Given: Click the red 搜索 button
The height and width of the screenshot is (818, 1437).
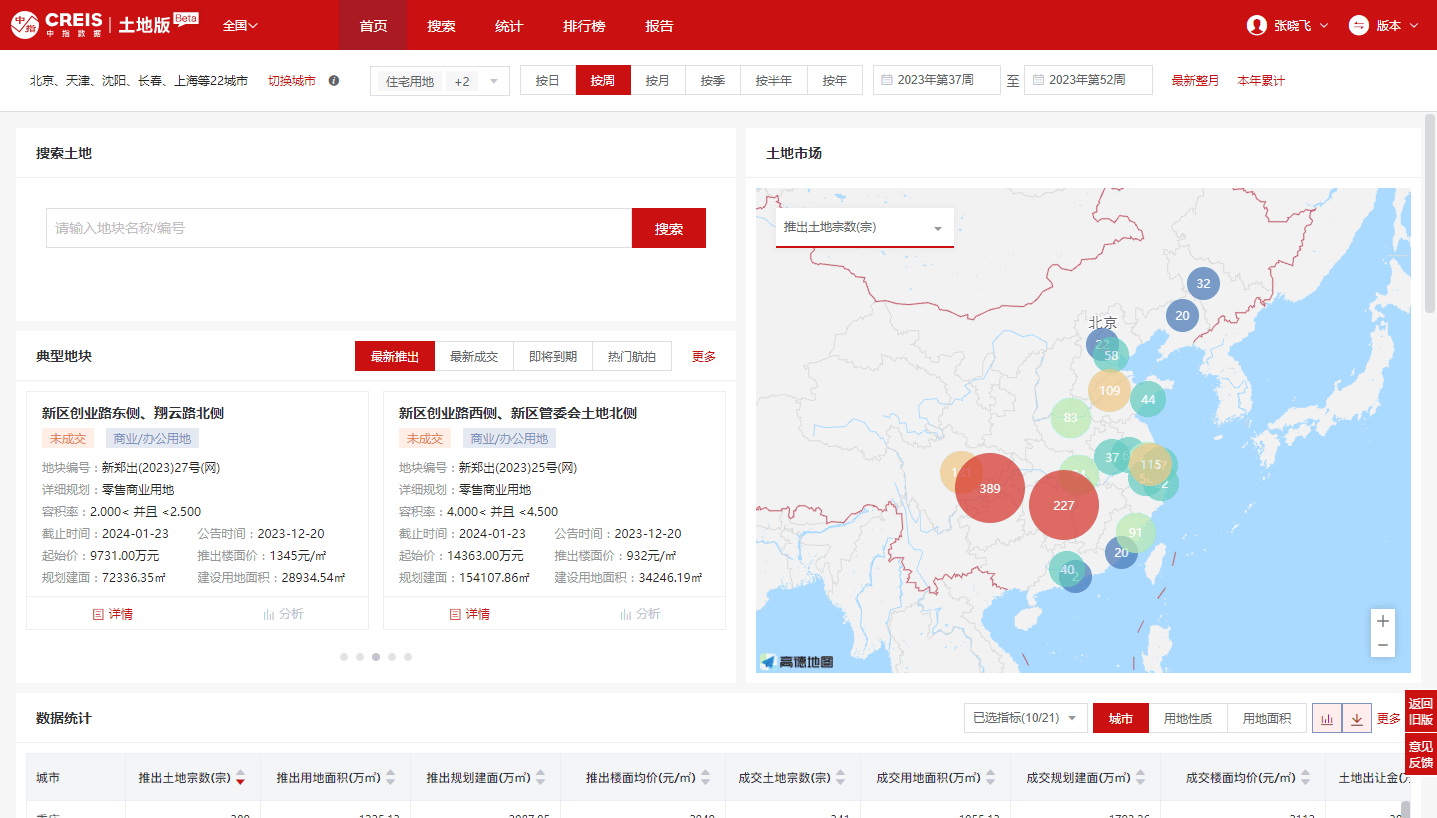Looking at the screenshot, I should pyautogui.click(x=668, y=228).
